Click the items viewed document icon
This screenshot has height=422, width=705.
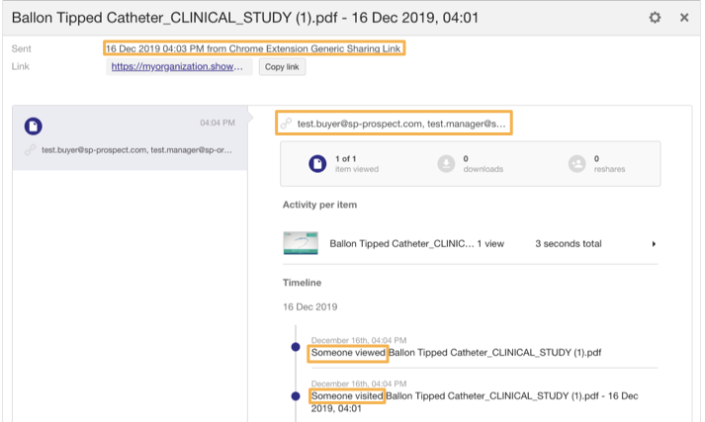coord(316,164)
